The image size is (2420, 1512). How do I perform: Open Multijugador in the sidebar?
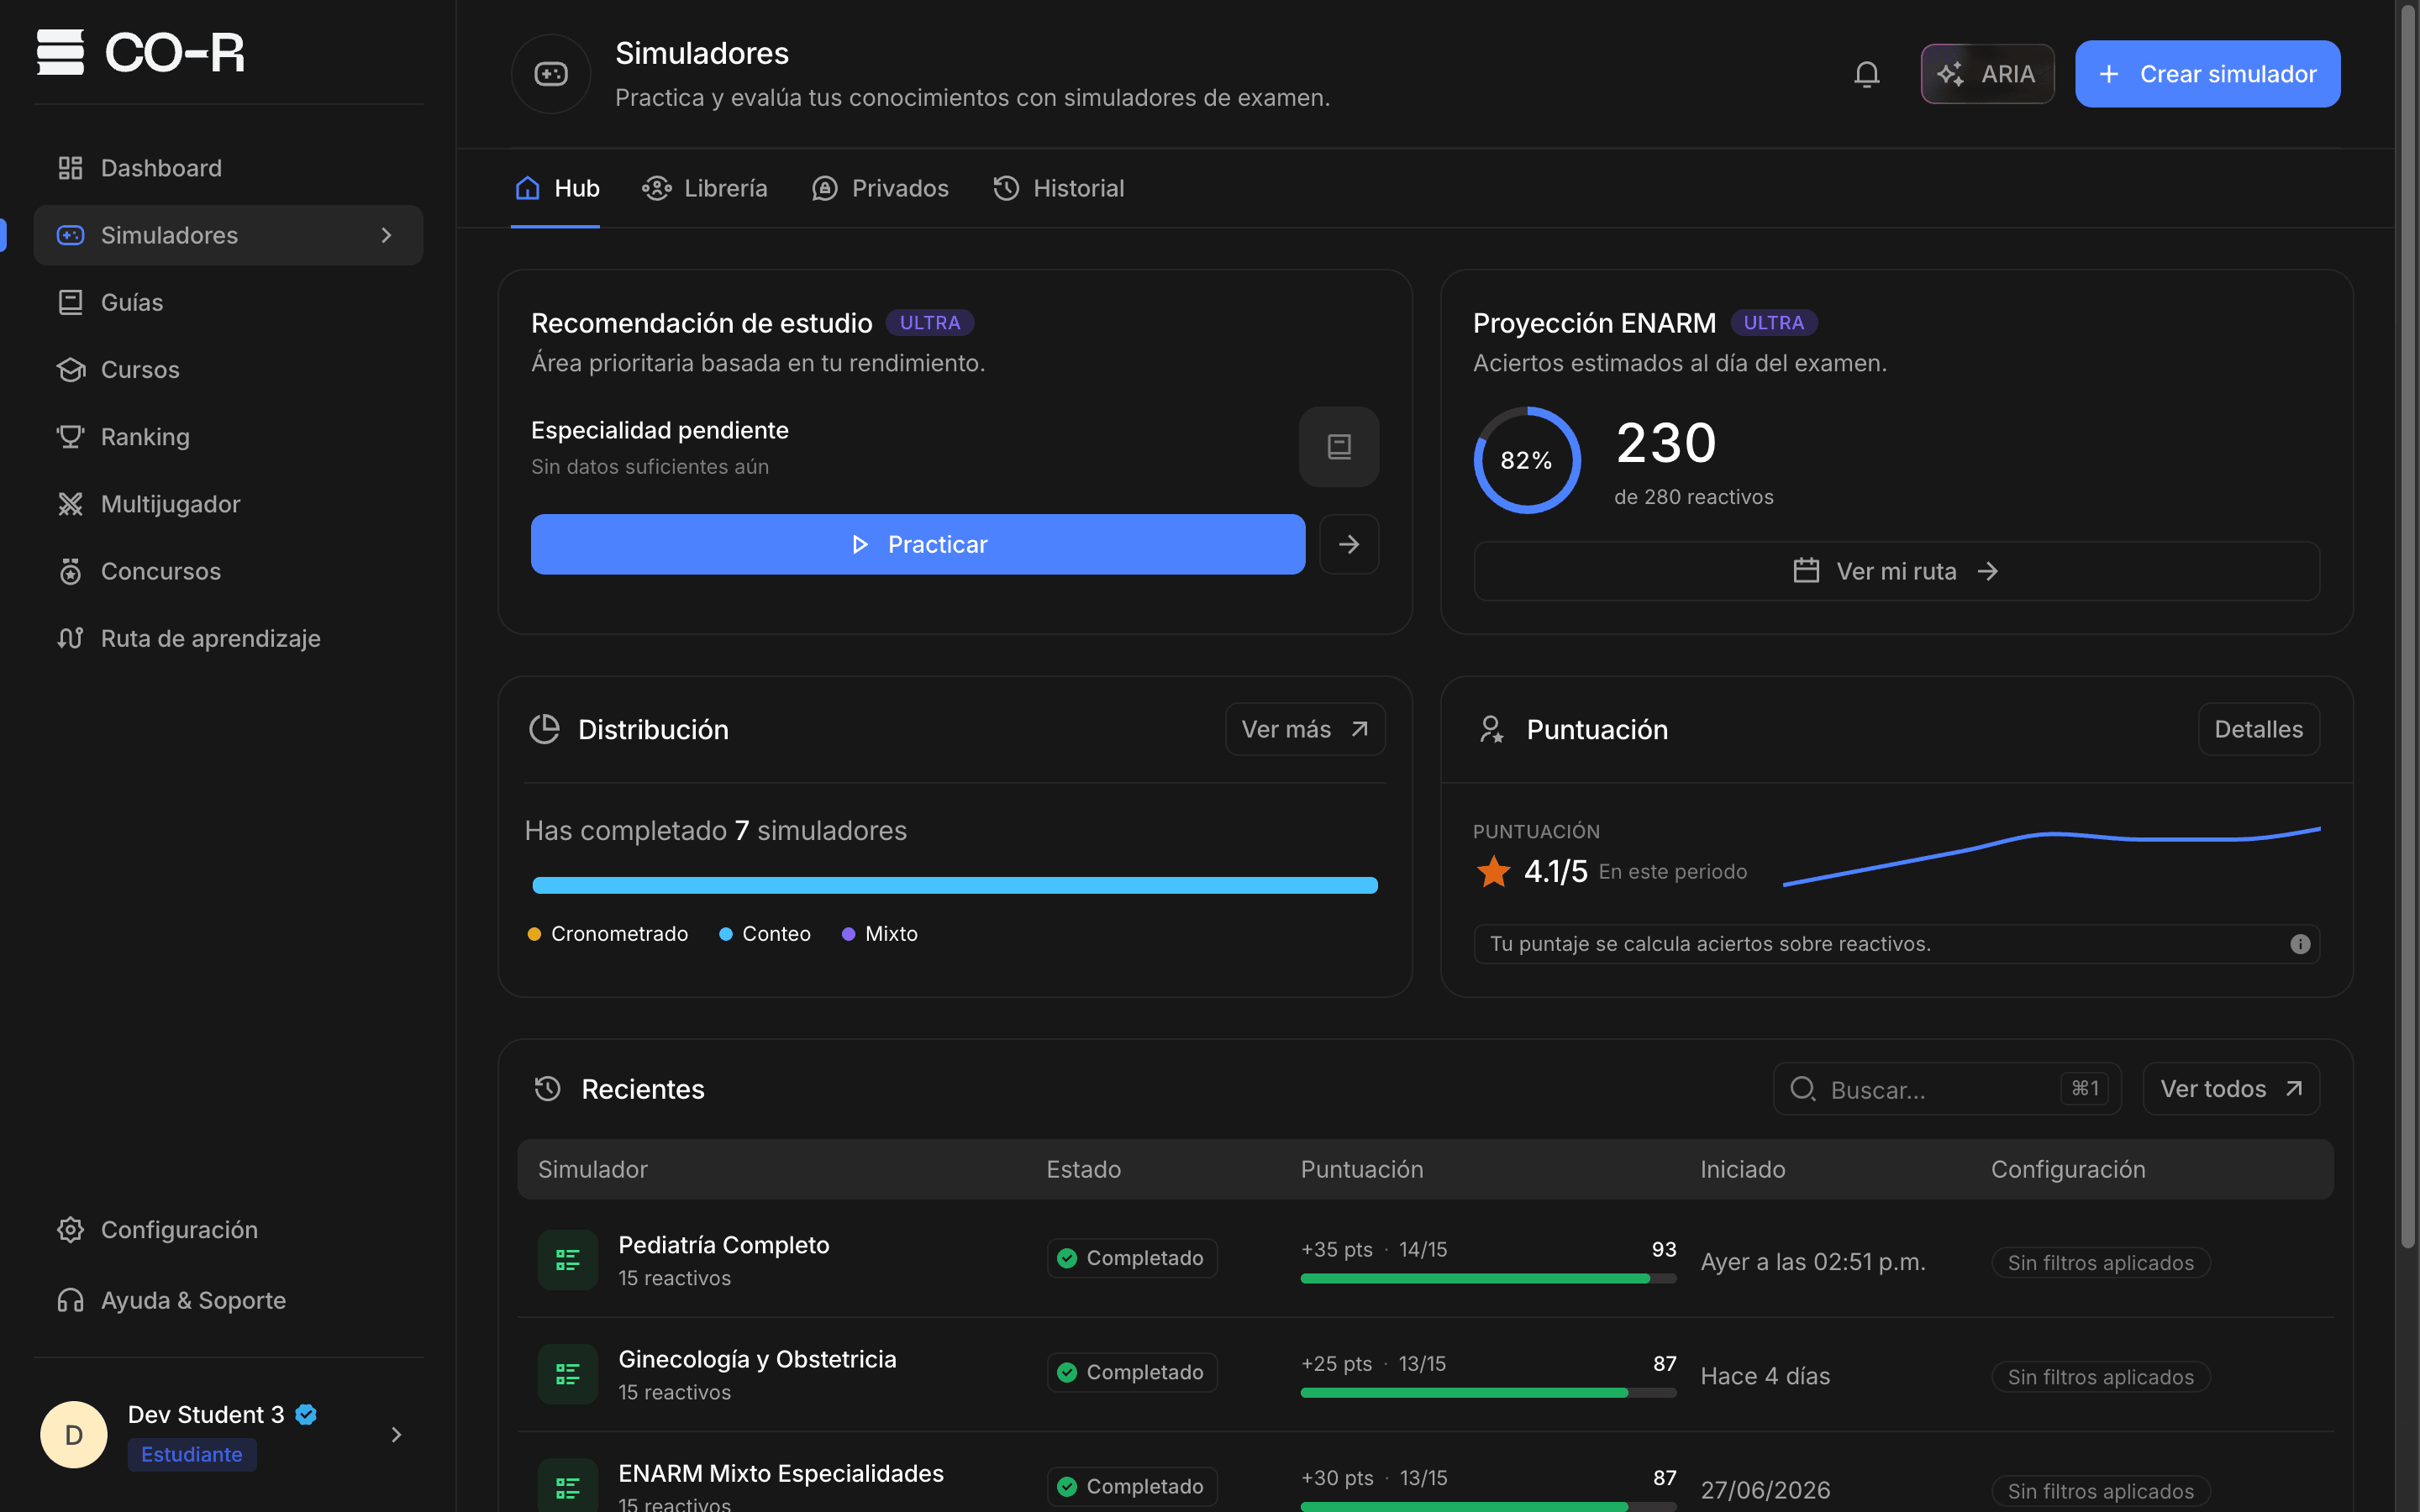[228, 504]
